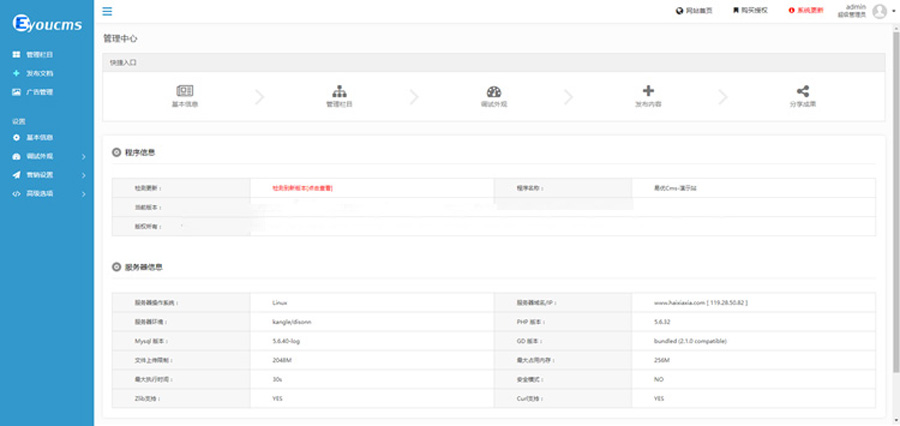
Task: Click the red 系统更新 link
Action: 807,11
